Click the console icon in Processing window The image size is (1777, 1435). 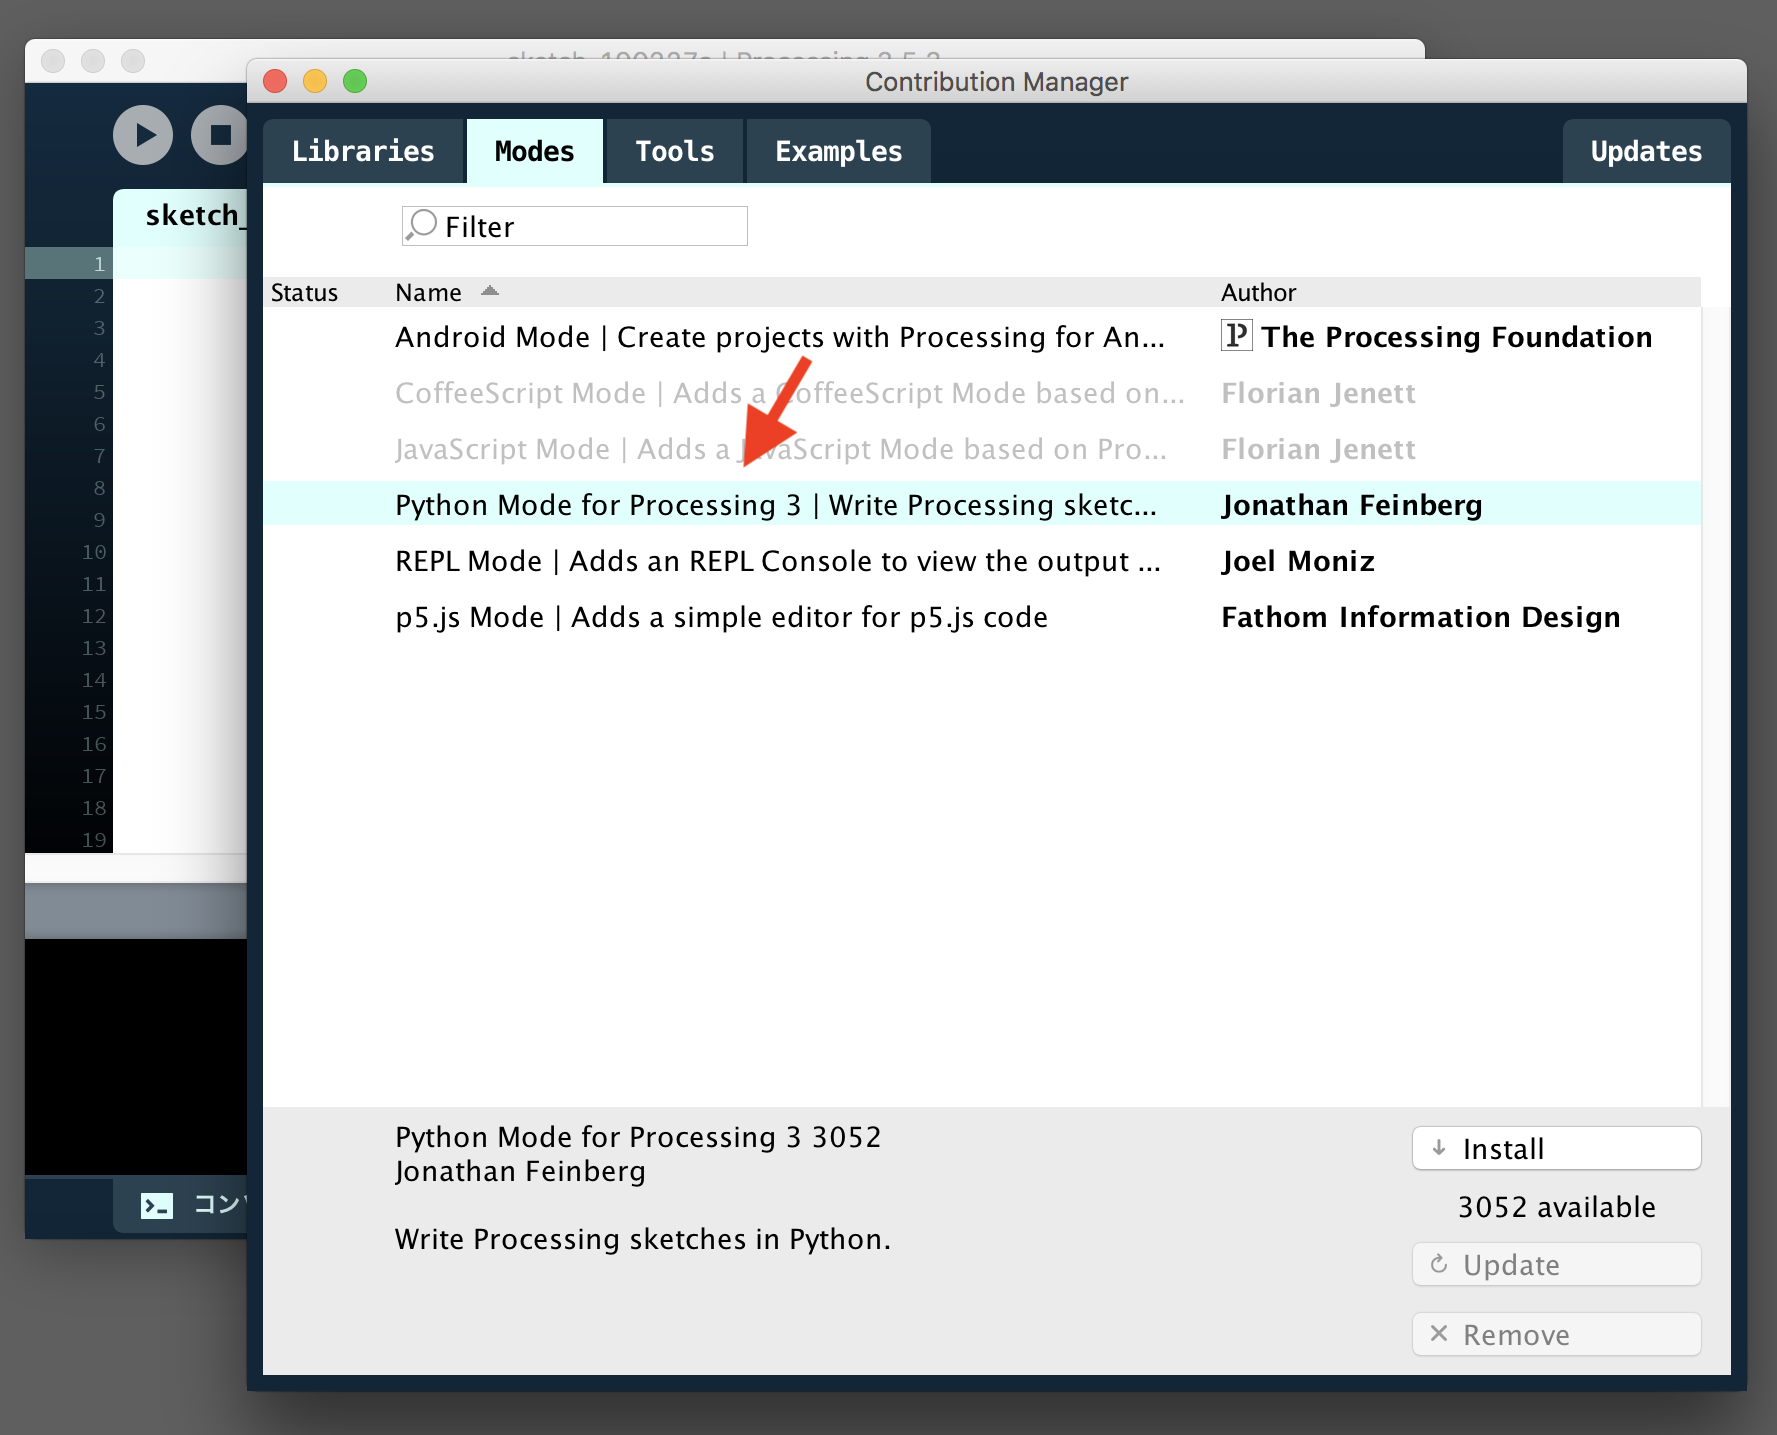tap(157, 1205)
